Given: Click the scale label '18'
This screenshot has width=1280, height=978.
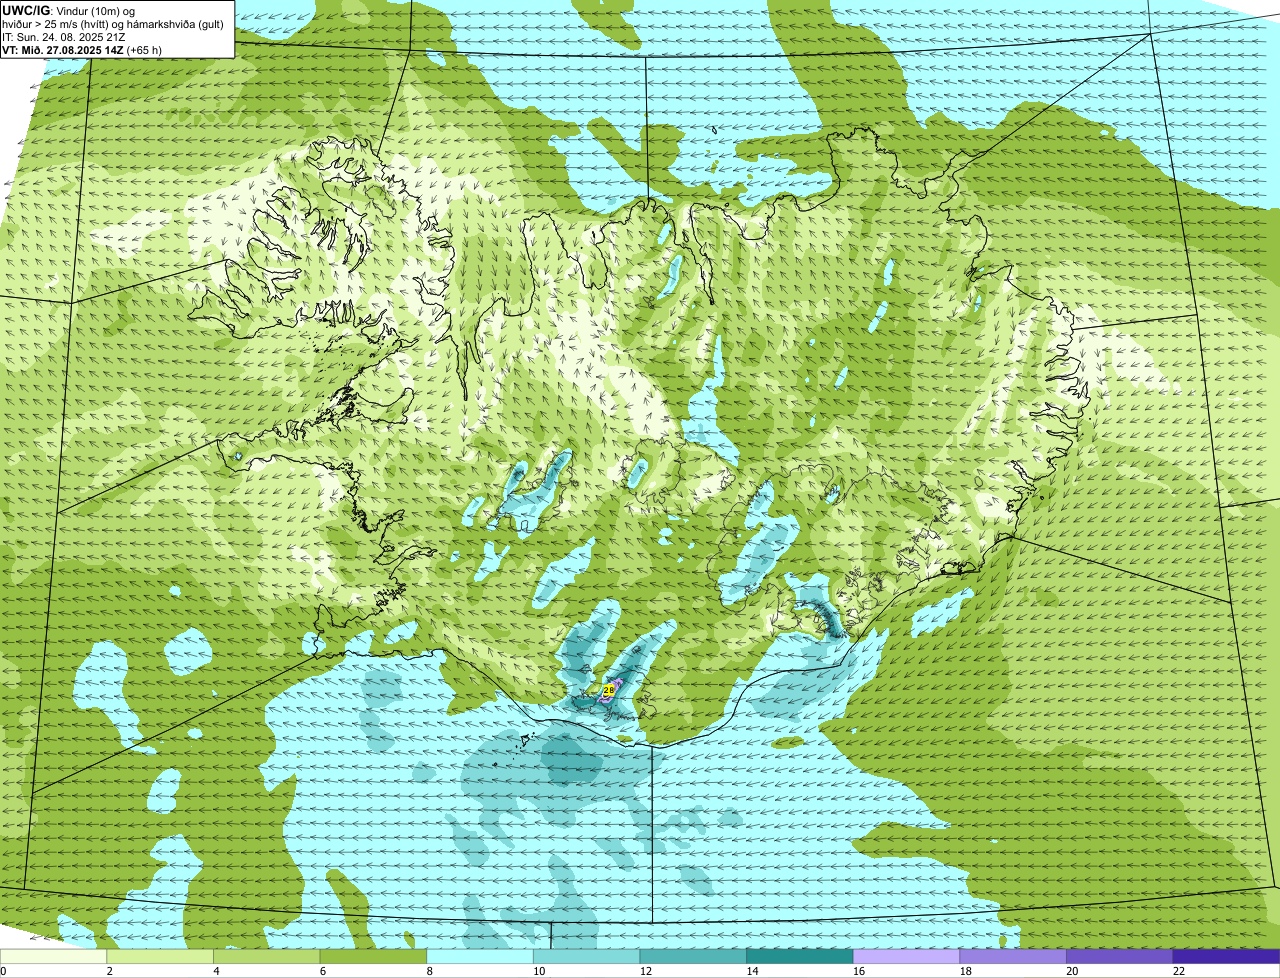Looking at the screenshot, I should pos(965,971).
